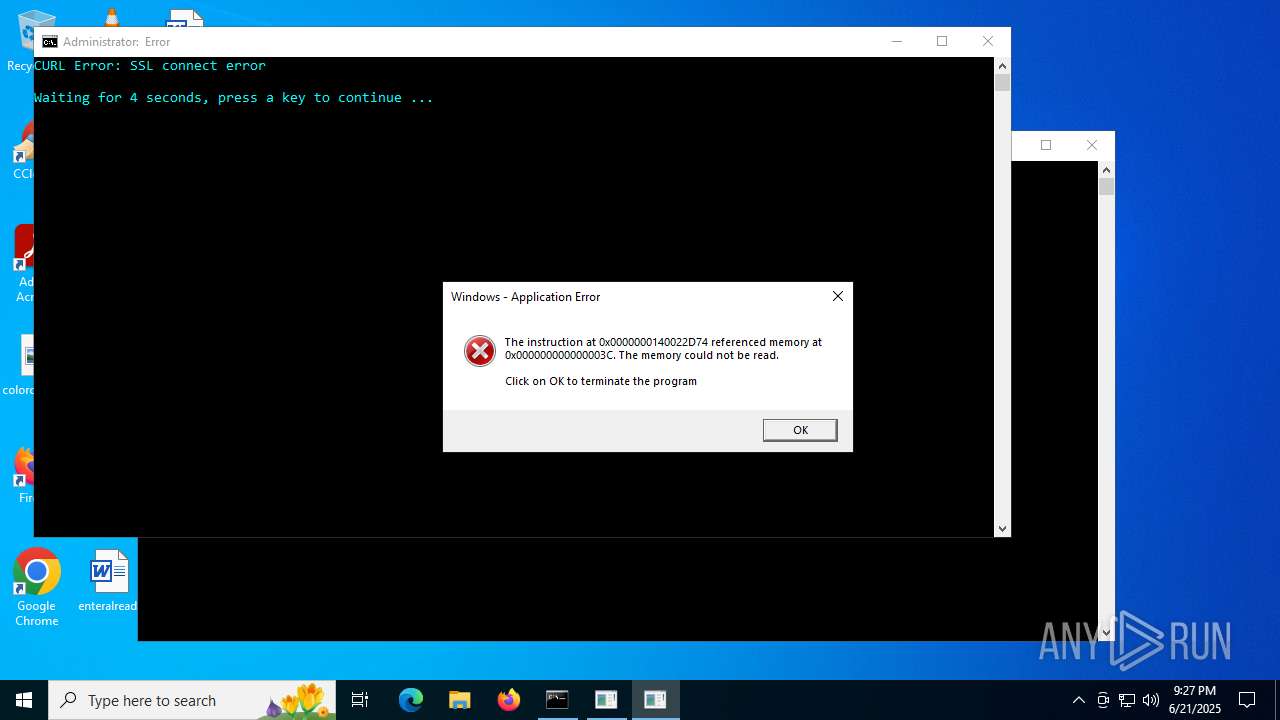Switch to the Command Prompt taskbar item
Screen dimensions: 1280x720
(x=557, y=700)
